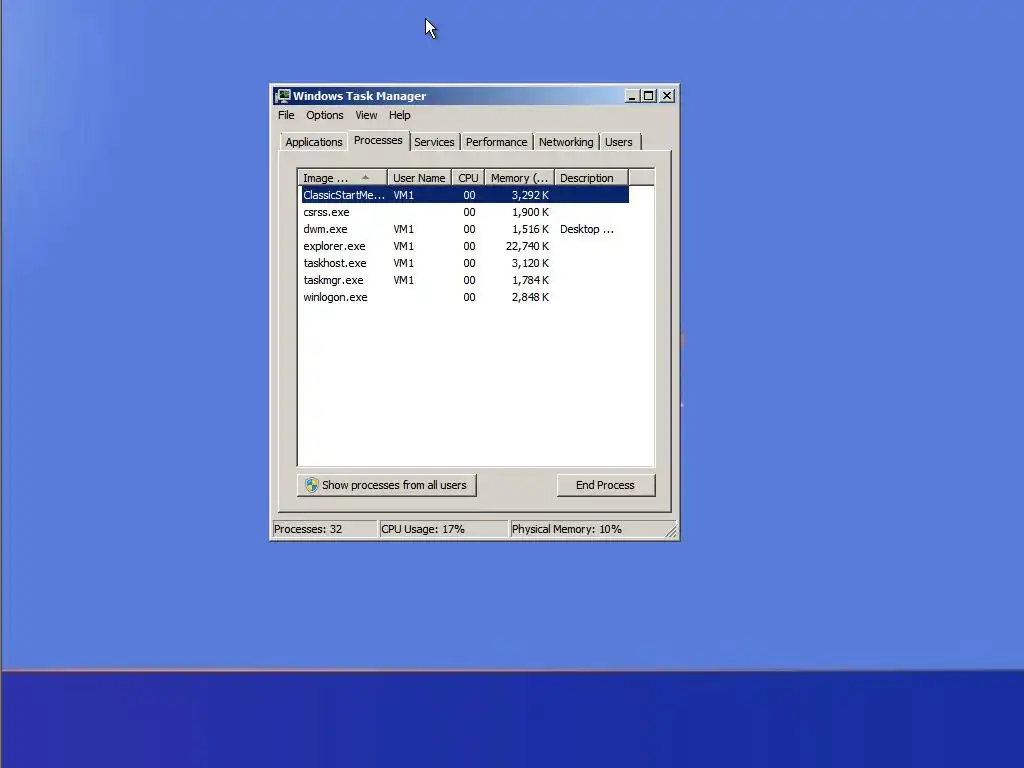The height and width of the screenshot is (768, 1024).
Task: Switch to the Applications tab
Action: pyautogui.click(x=313, y=142)
